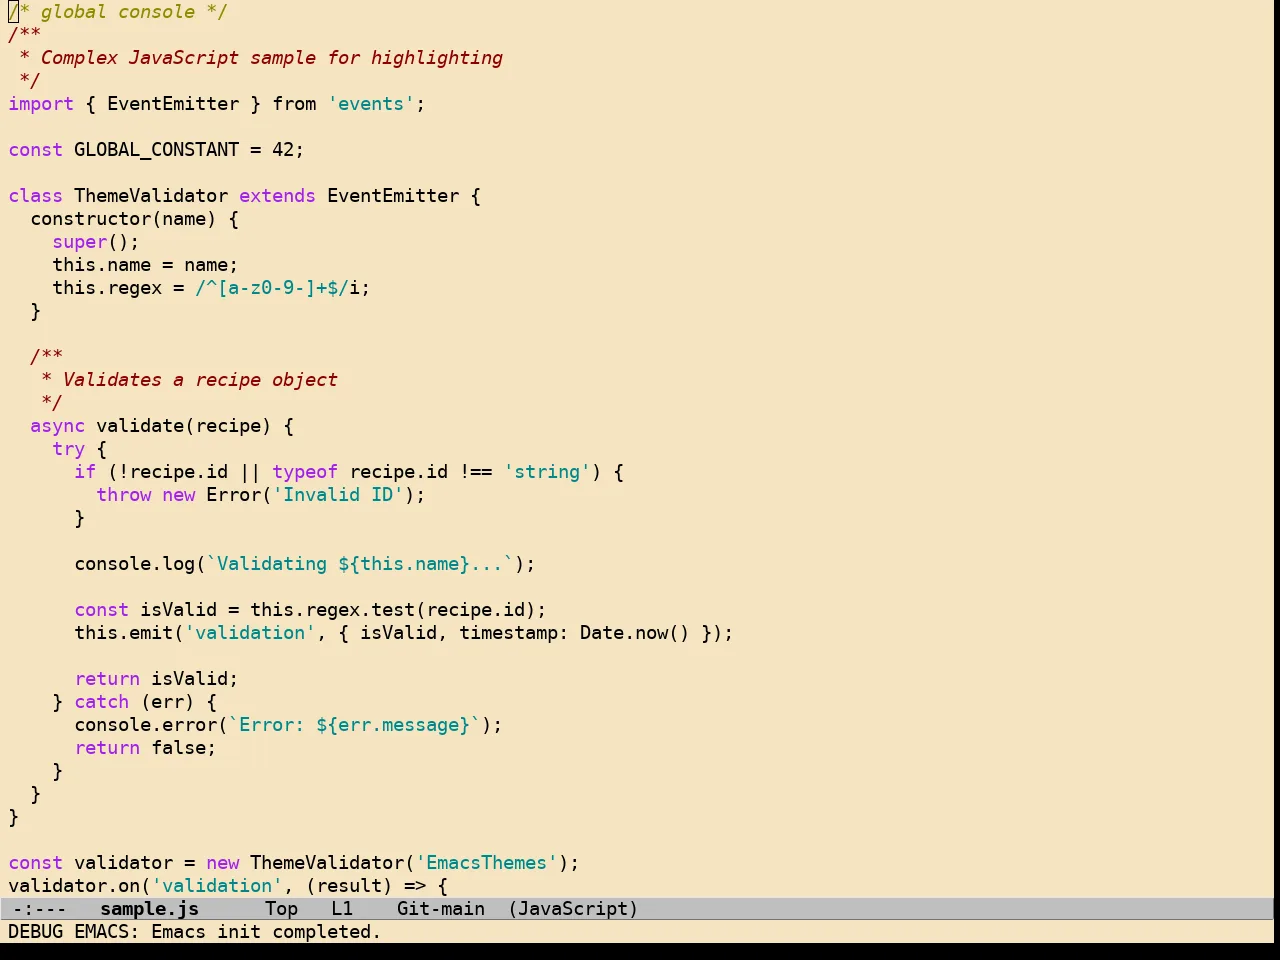Click the 'async' keyword
Screen dimensions: 1280x960
coord(57,426)
